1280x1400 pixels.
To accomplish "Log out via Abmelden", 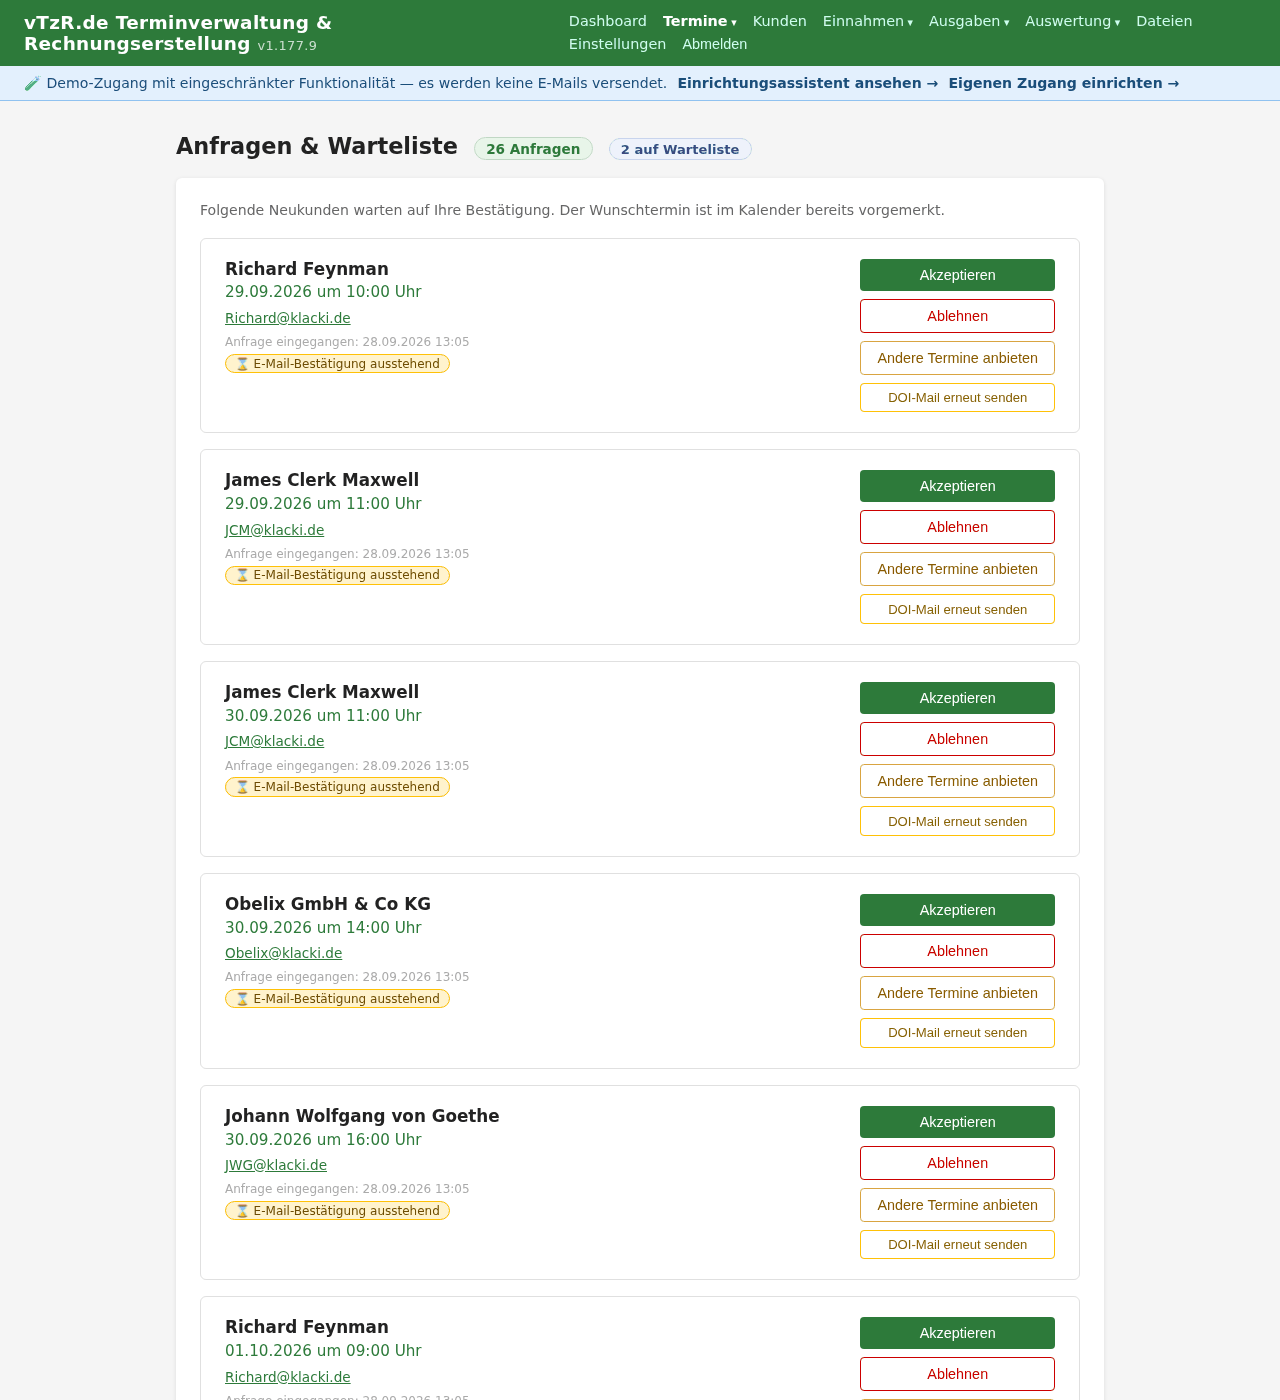I will coord(715,44).
